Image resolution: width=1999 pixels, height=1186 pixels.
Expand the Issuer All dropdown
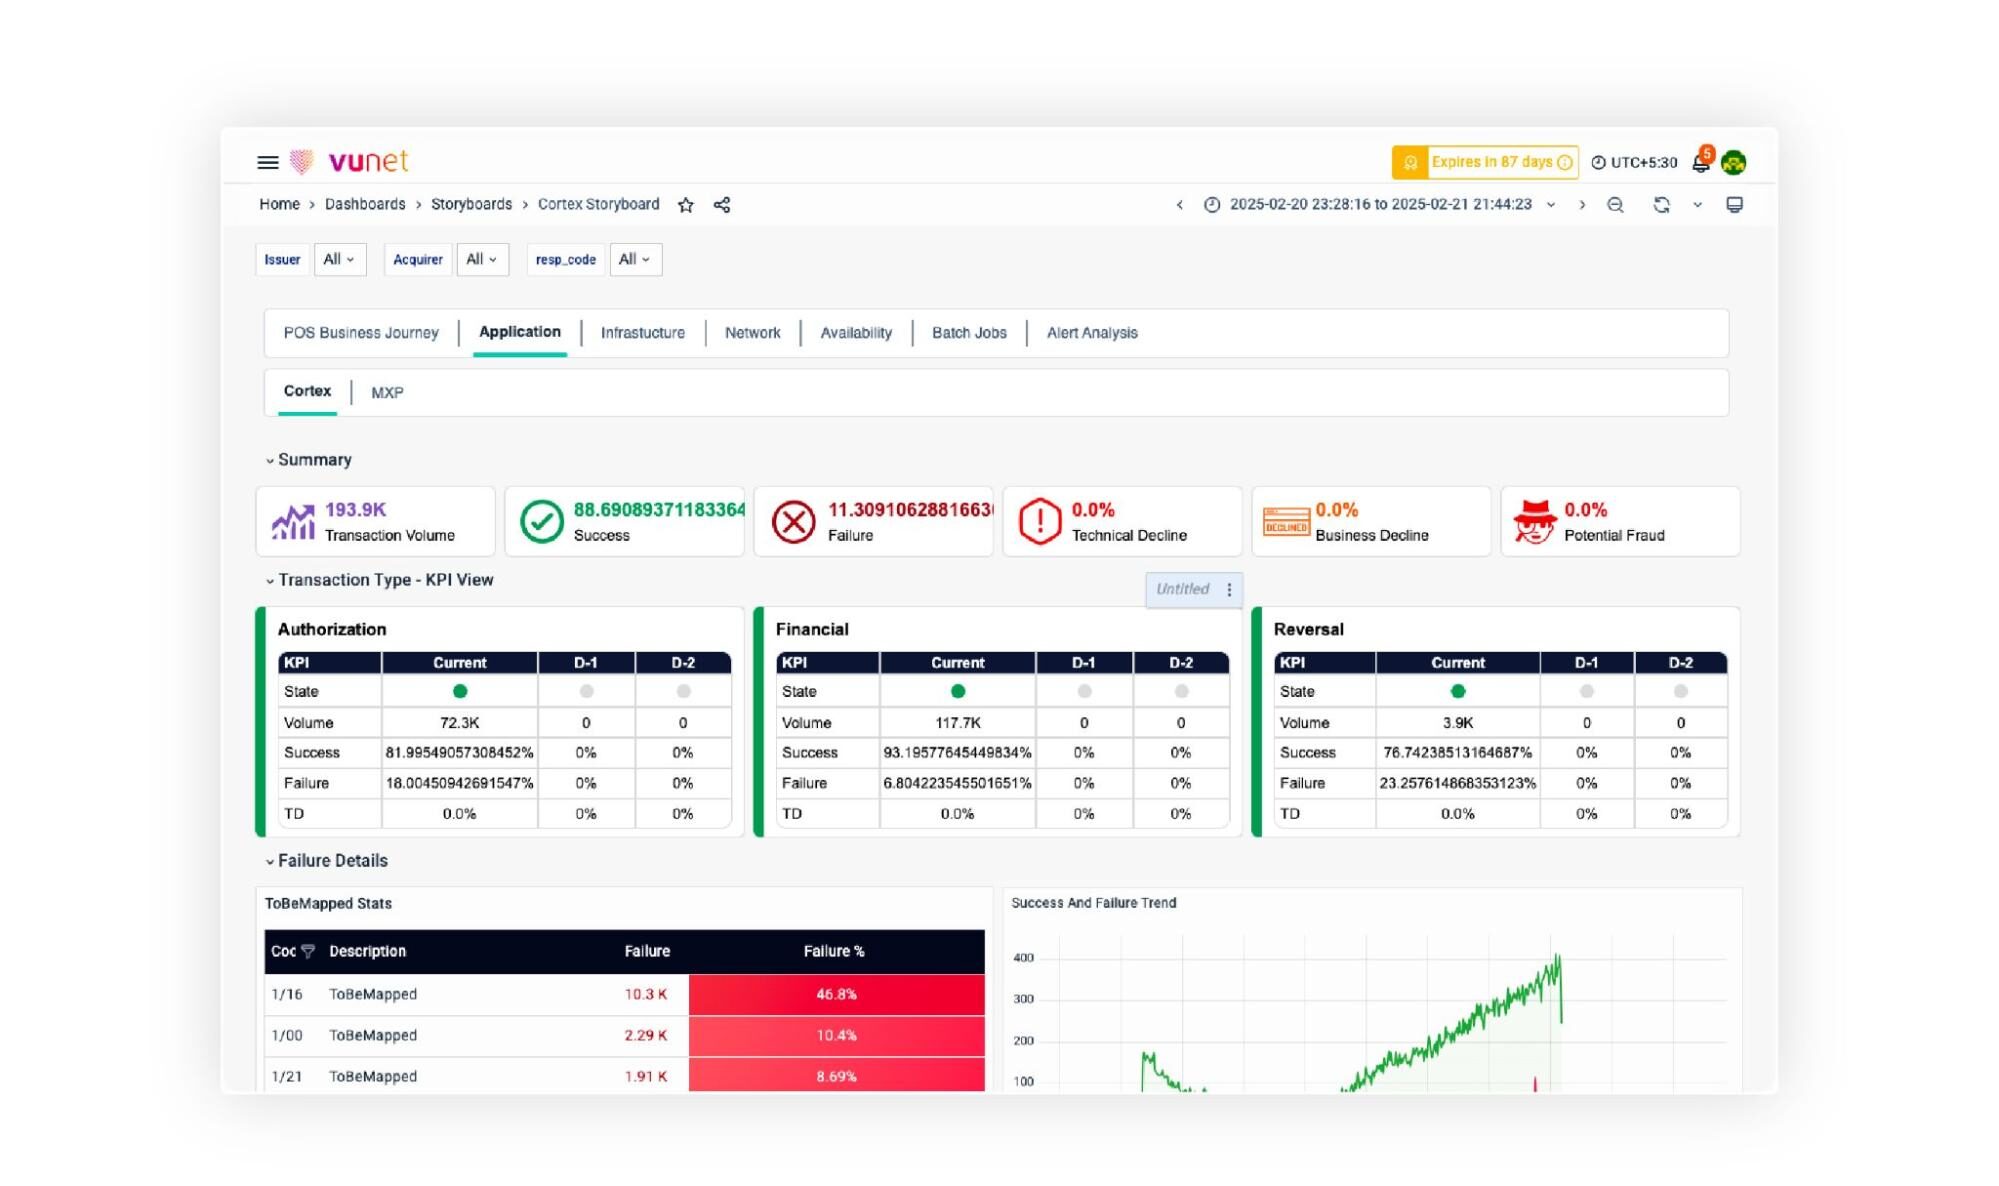[x=339, y=260]
